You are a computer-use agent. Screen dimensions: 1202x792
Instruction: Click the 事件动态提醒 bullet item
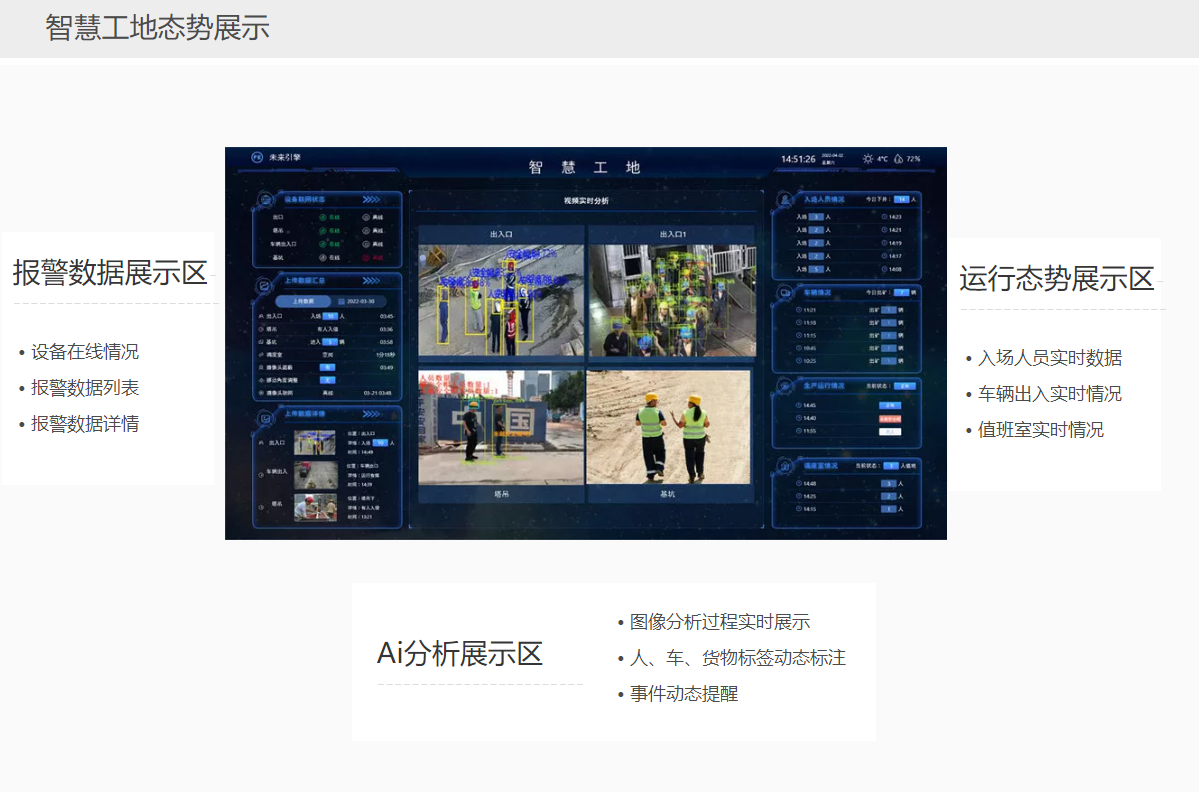pos(684,694)
